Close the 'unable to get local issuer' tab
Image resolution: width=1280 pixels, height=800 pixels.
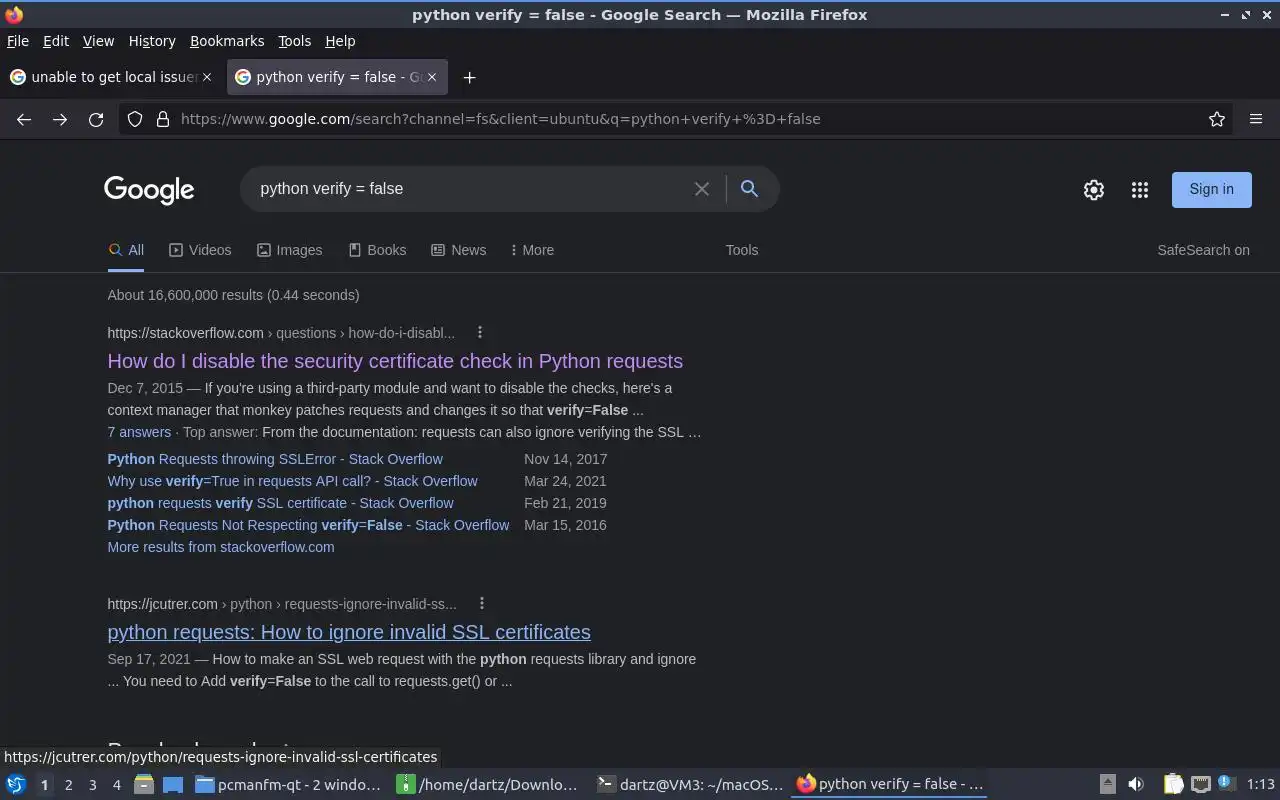207,77
